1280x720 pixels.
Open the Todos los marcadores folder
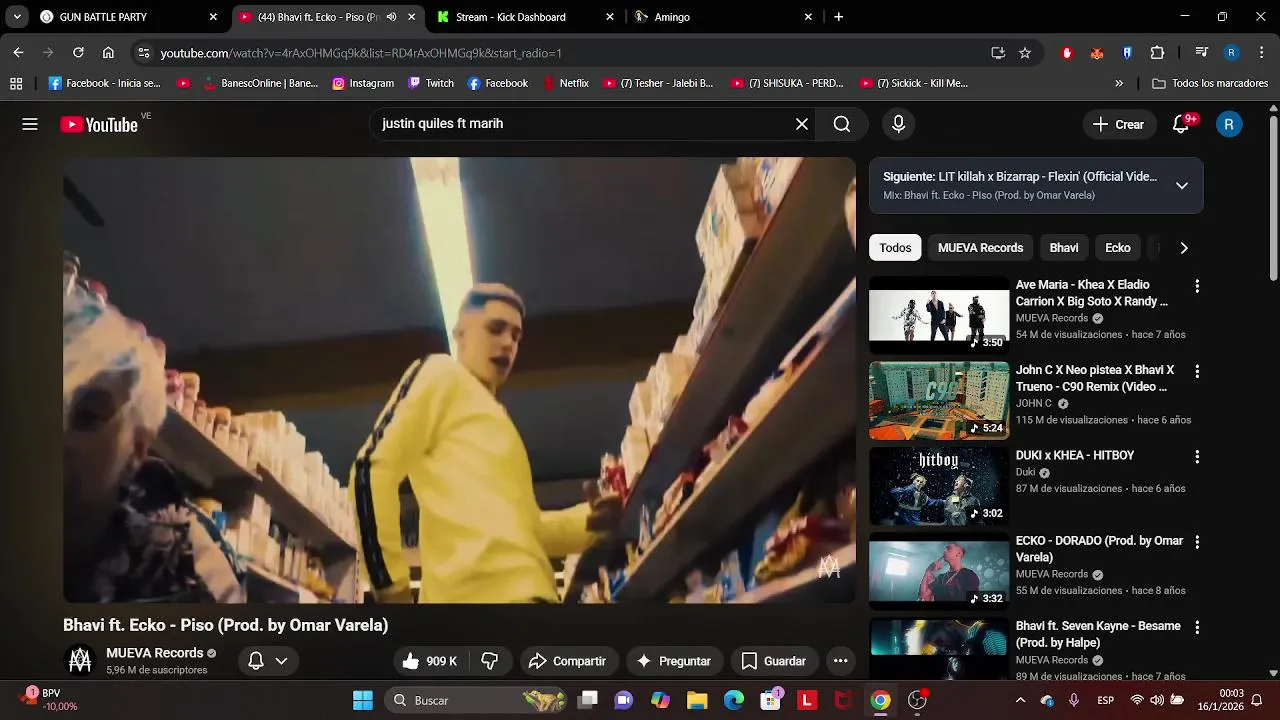[x=1210, y=83]
